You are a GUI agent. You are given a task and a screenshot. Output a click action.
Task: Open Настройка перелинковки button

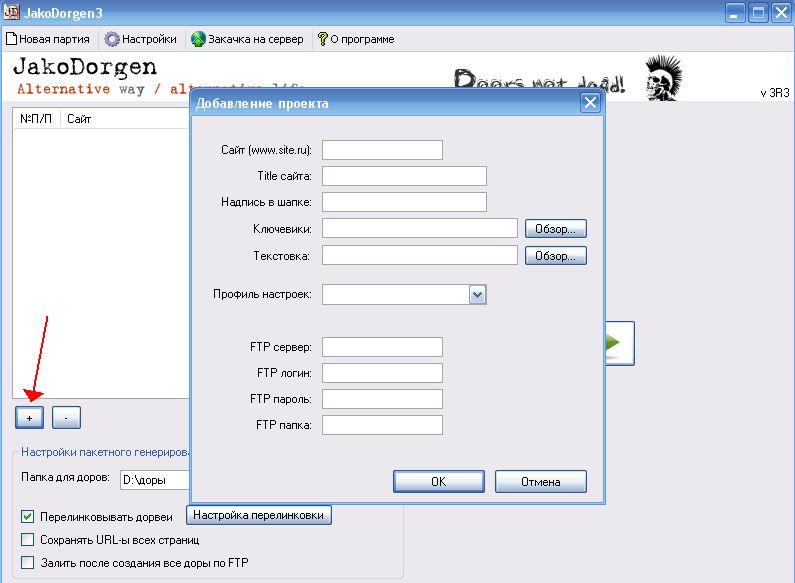pos(259,515)
